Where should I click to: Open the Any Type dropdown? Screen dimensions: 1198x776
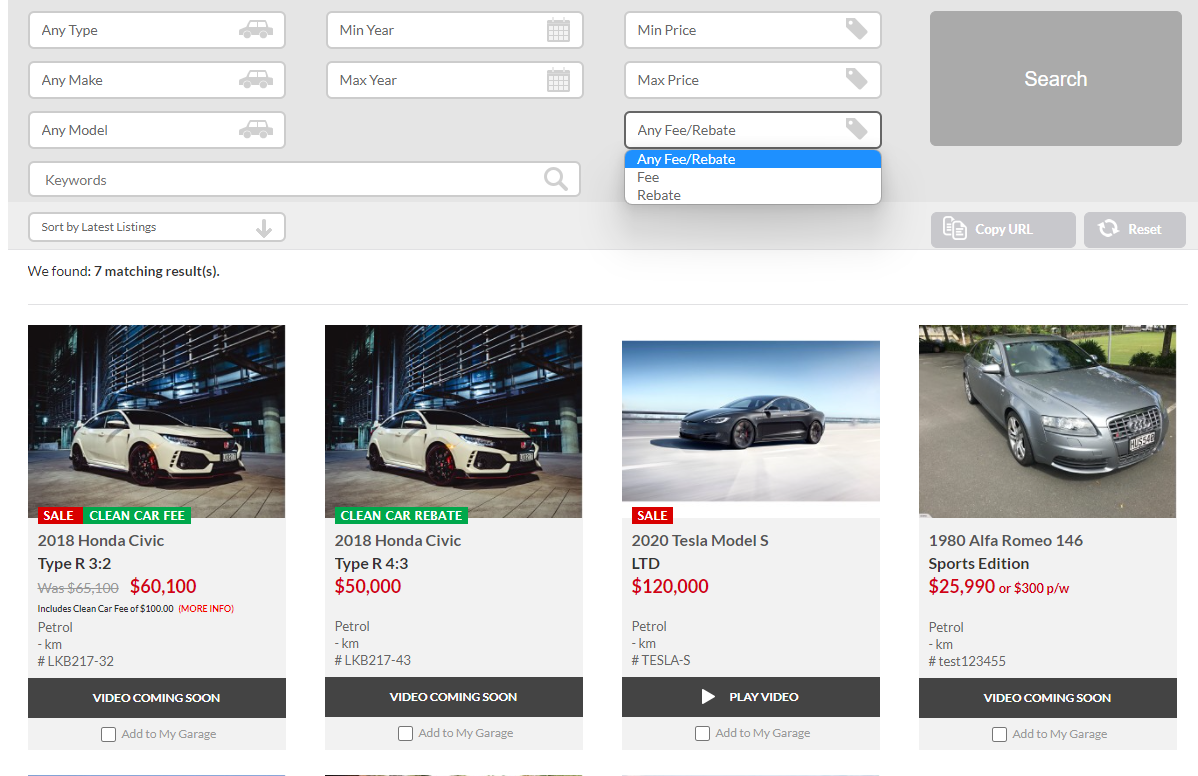pyautogui.click(x=157, y=30)
